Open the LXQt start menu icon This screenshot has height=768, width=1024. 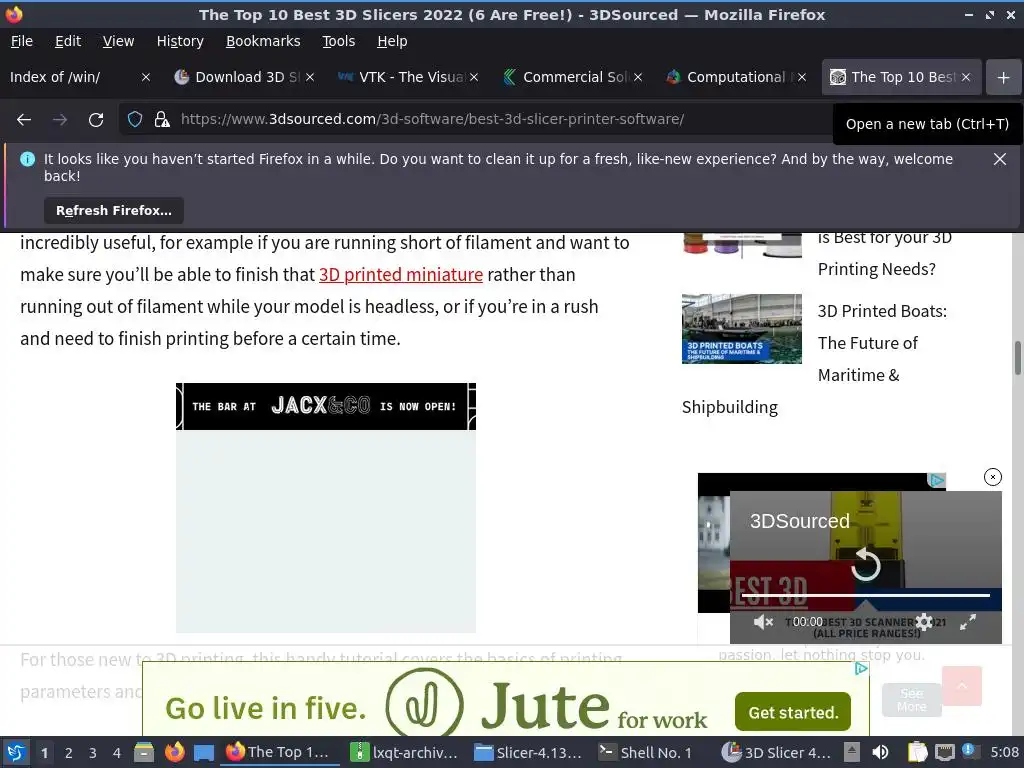(16, 752)
